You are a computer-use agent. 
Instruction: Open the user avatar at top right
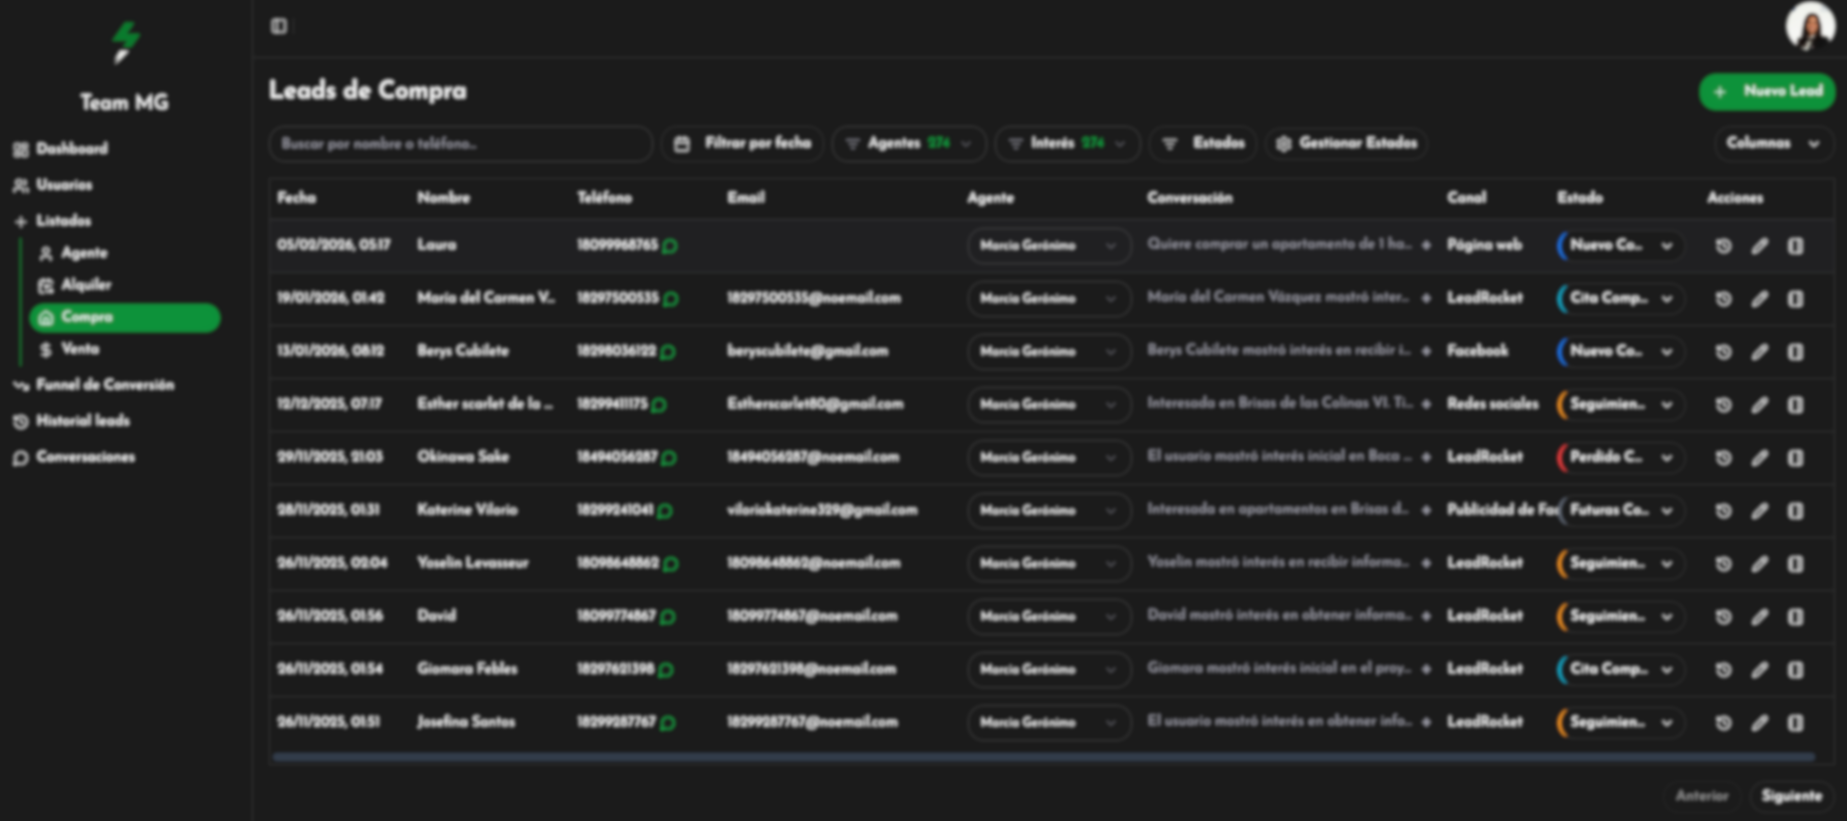pos(1808,27)
